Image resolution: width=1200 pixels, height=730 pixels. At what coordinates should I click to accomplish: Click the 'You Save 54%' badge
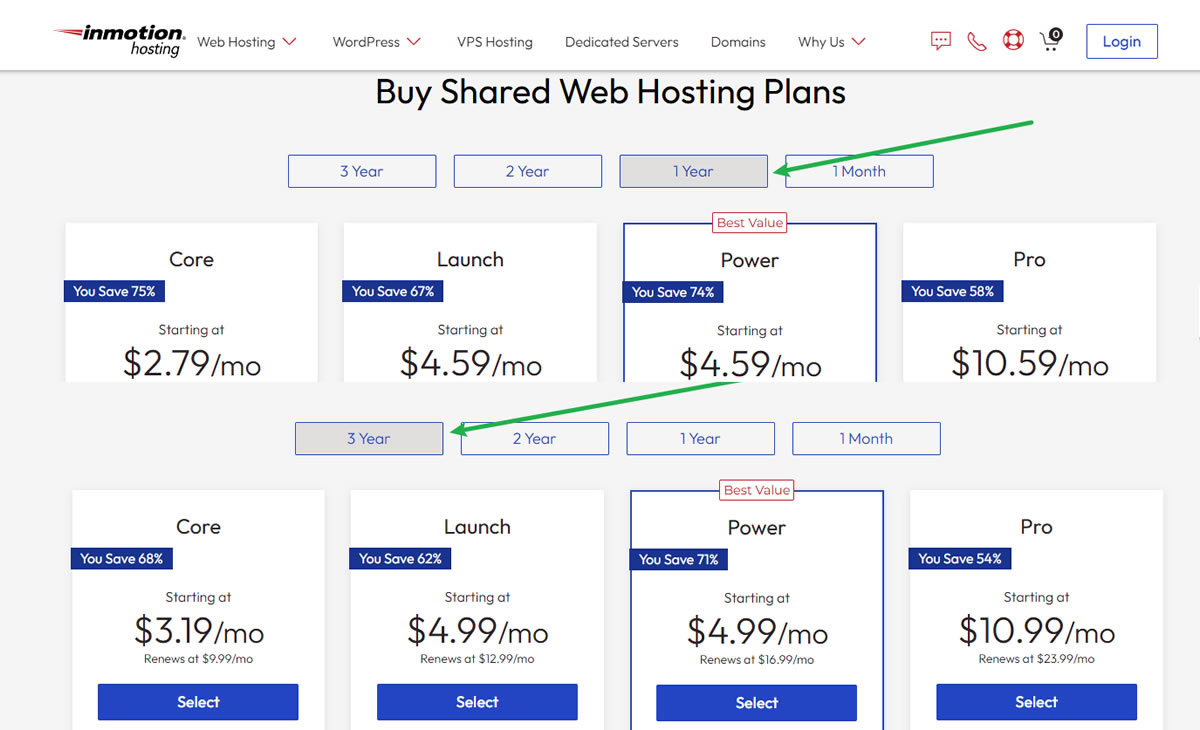pyautogui.click(x=960, y=559)
